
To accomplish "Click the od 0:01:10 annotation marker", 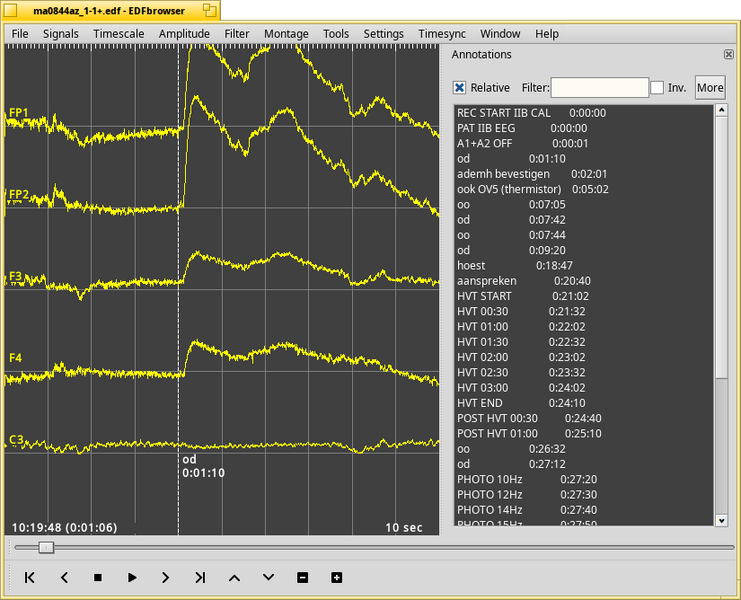I will coord(203,466).
